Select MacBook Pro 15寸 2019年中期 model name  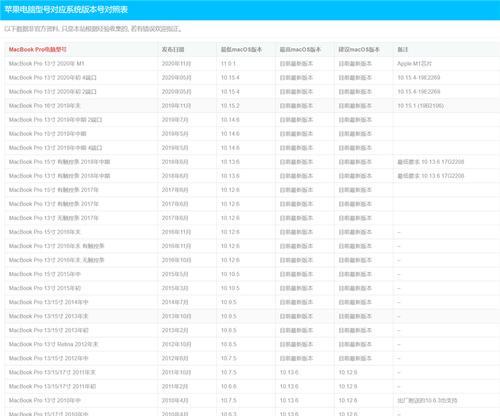pyautogui.click(x=47, y=133)
